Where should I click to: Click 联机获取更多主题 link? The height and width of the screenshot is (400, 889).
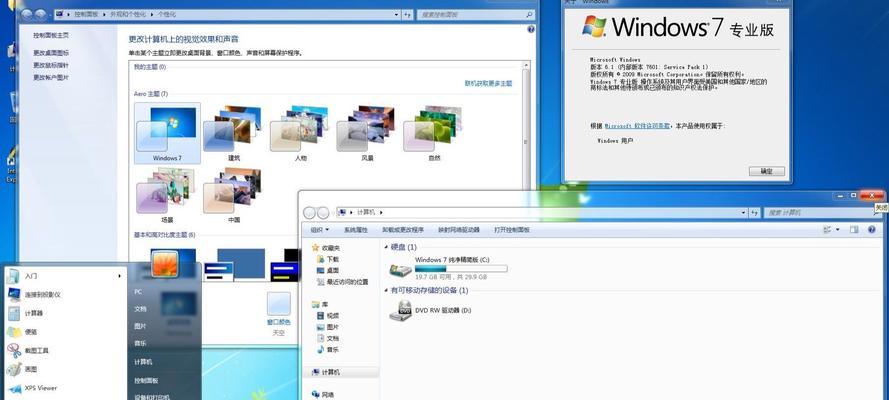[488, 83]
